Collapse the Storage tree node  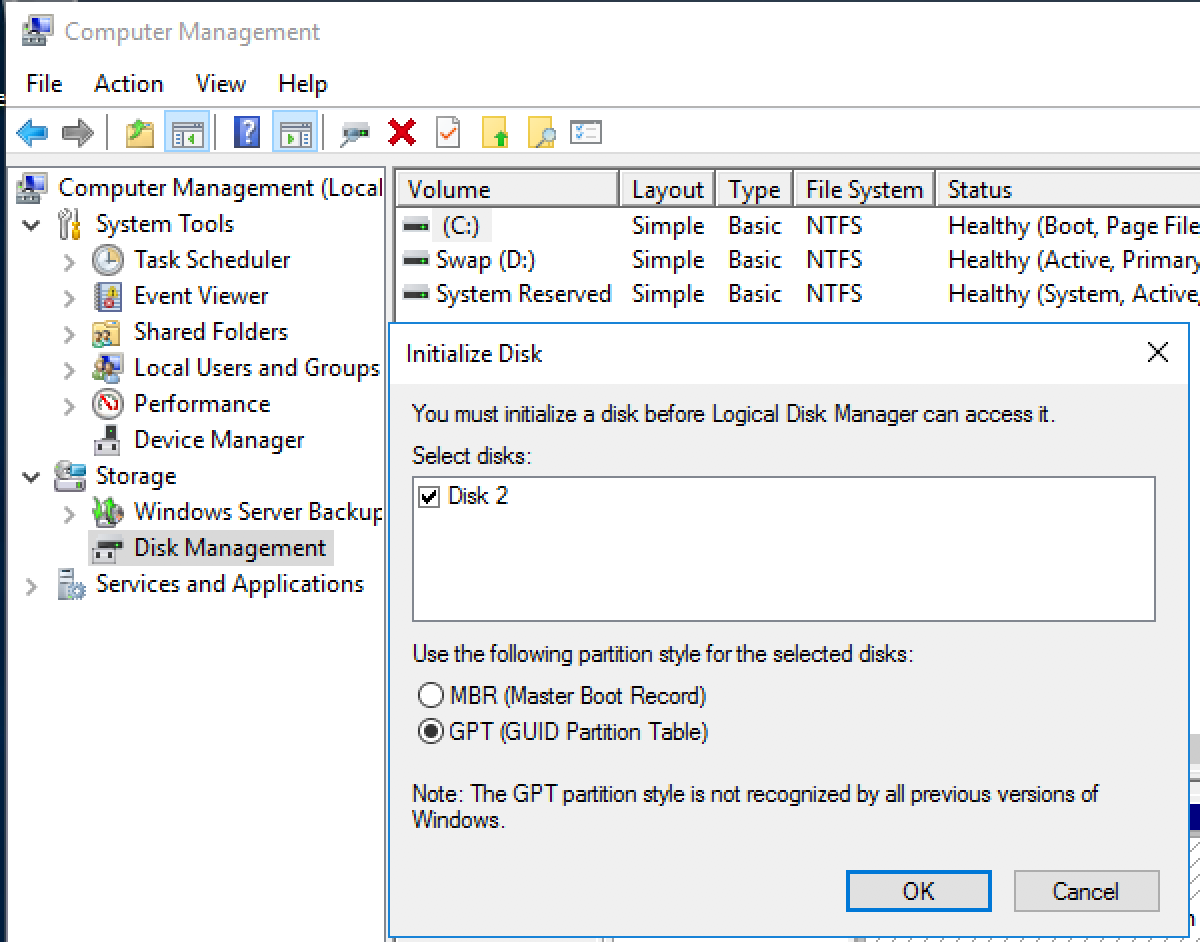click(x=33, y=477)
